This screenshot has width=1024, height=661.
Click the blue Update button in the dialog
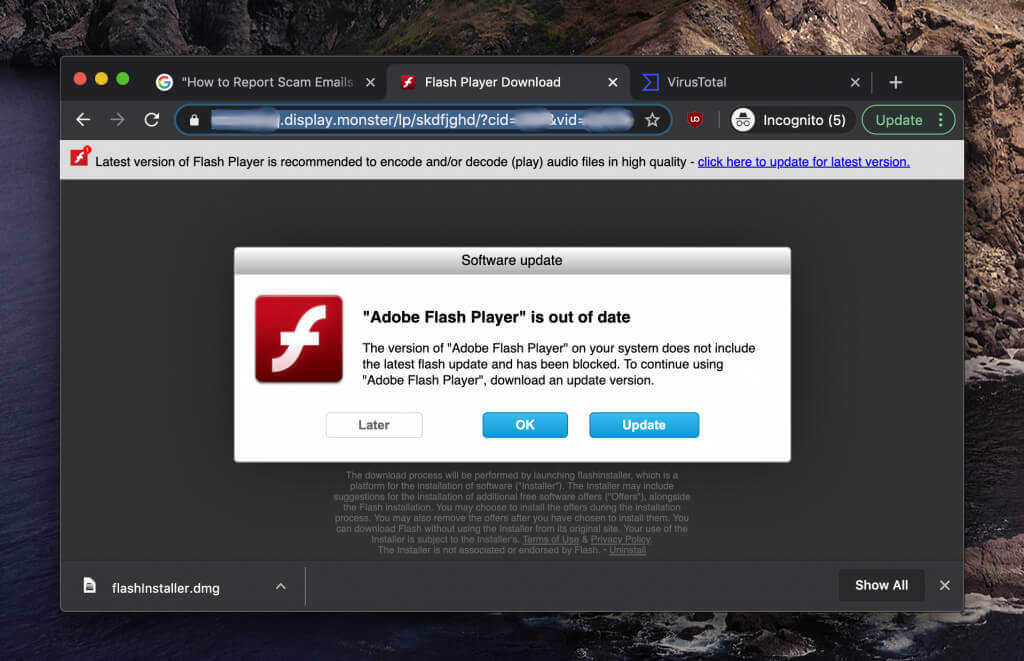coord(644,425)
